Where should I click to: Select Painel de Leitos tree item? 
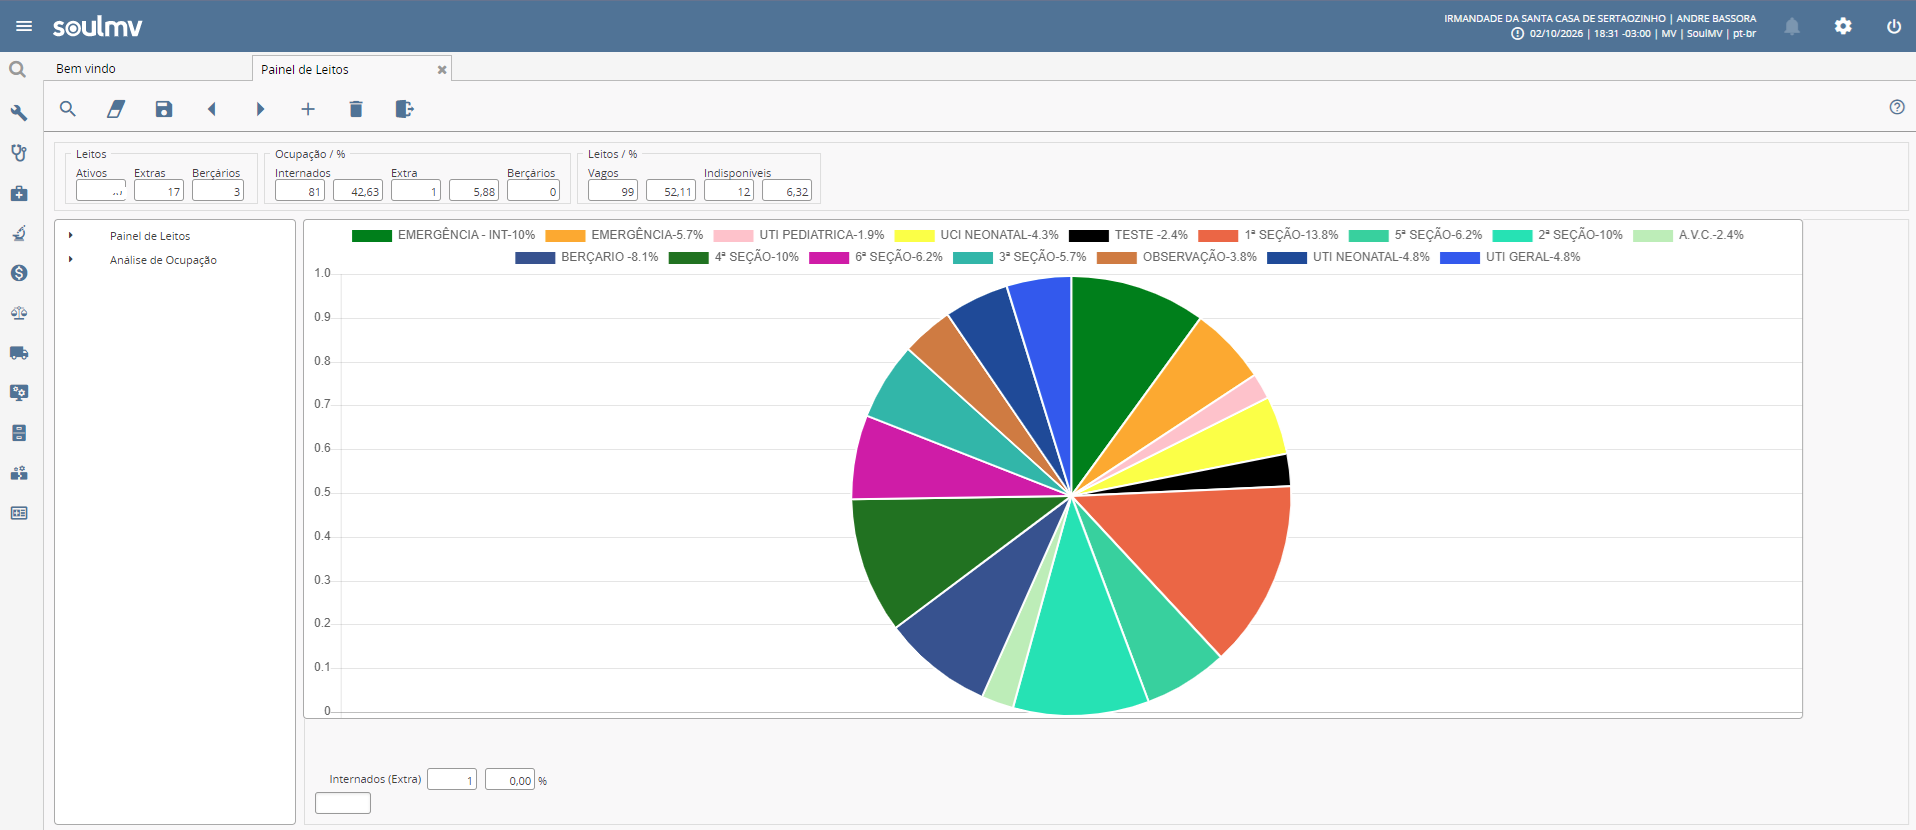pyautogui.click(x=150, y=236)
